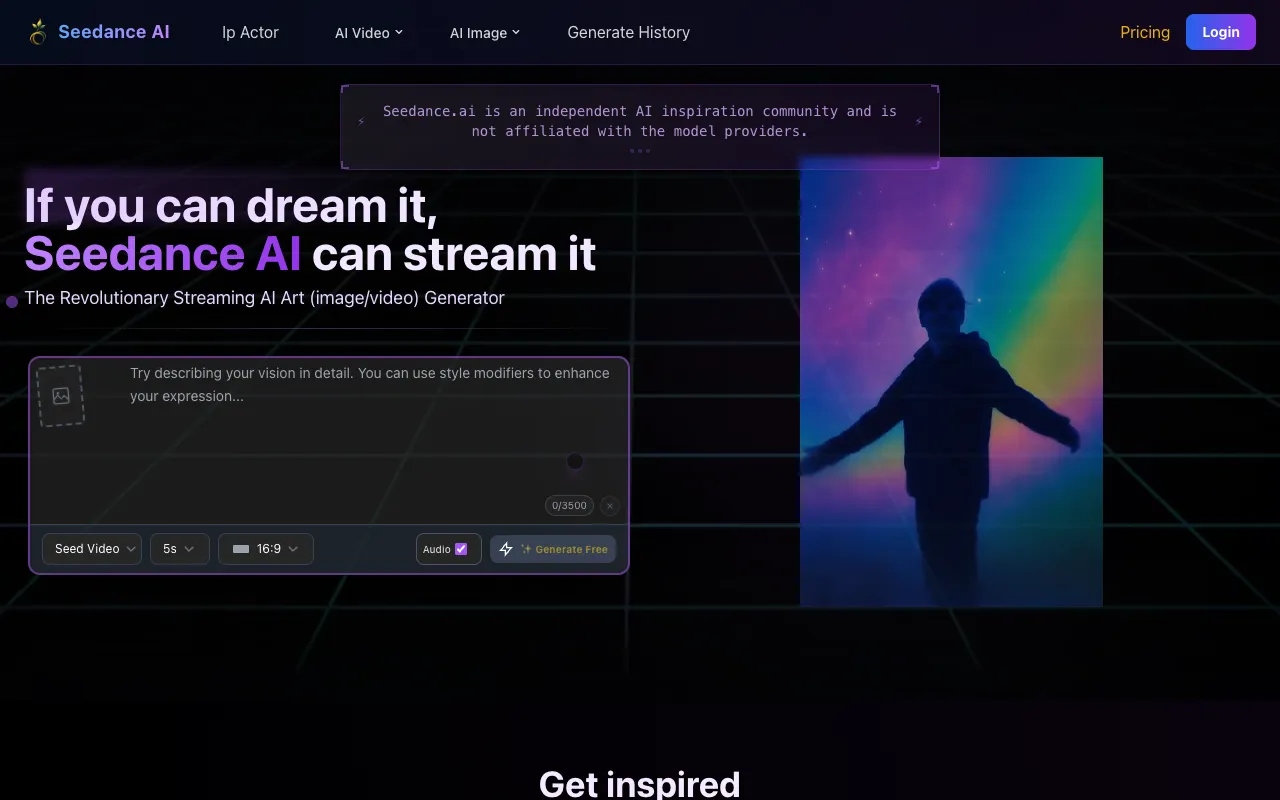
Task: Toggle the Audio checkbox off
Action: (461, 548)
